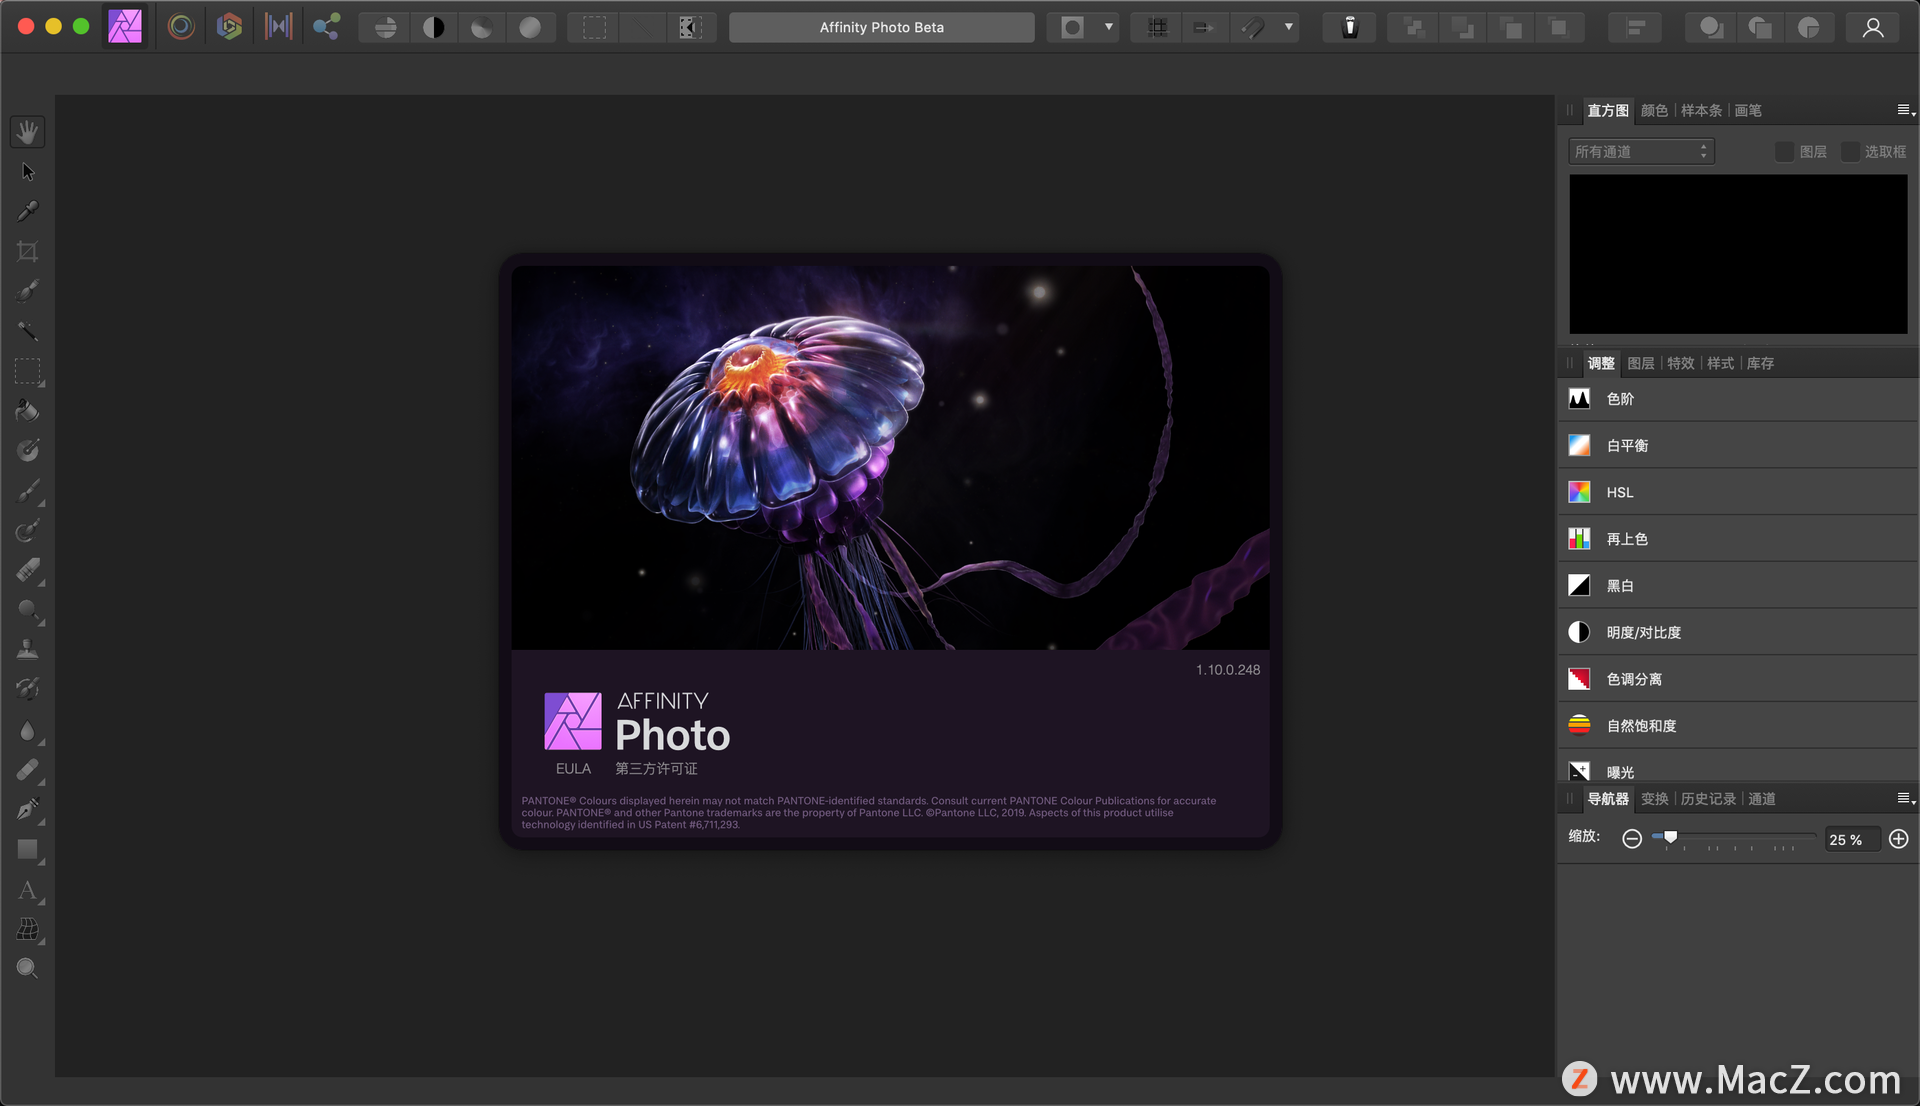Switch to the Liquify Persona icon

click(x=181, y=27)
